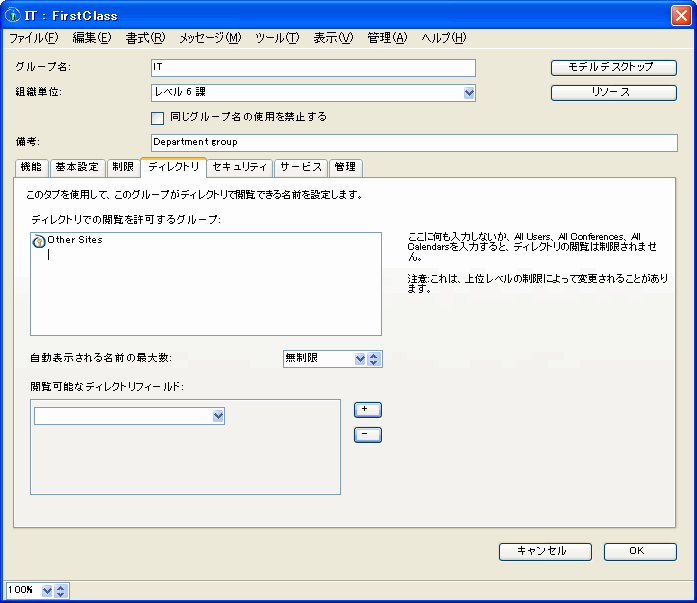Screen dimensions: 697x603
Task: Select the Other Sites group icon
Action: click(x=39, y=241)
